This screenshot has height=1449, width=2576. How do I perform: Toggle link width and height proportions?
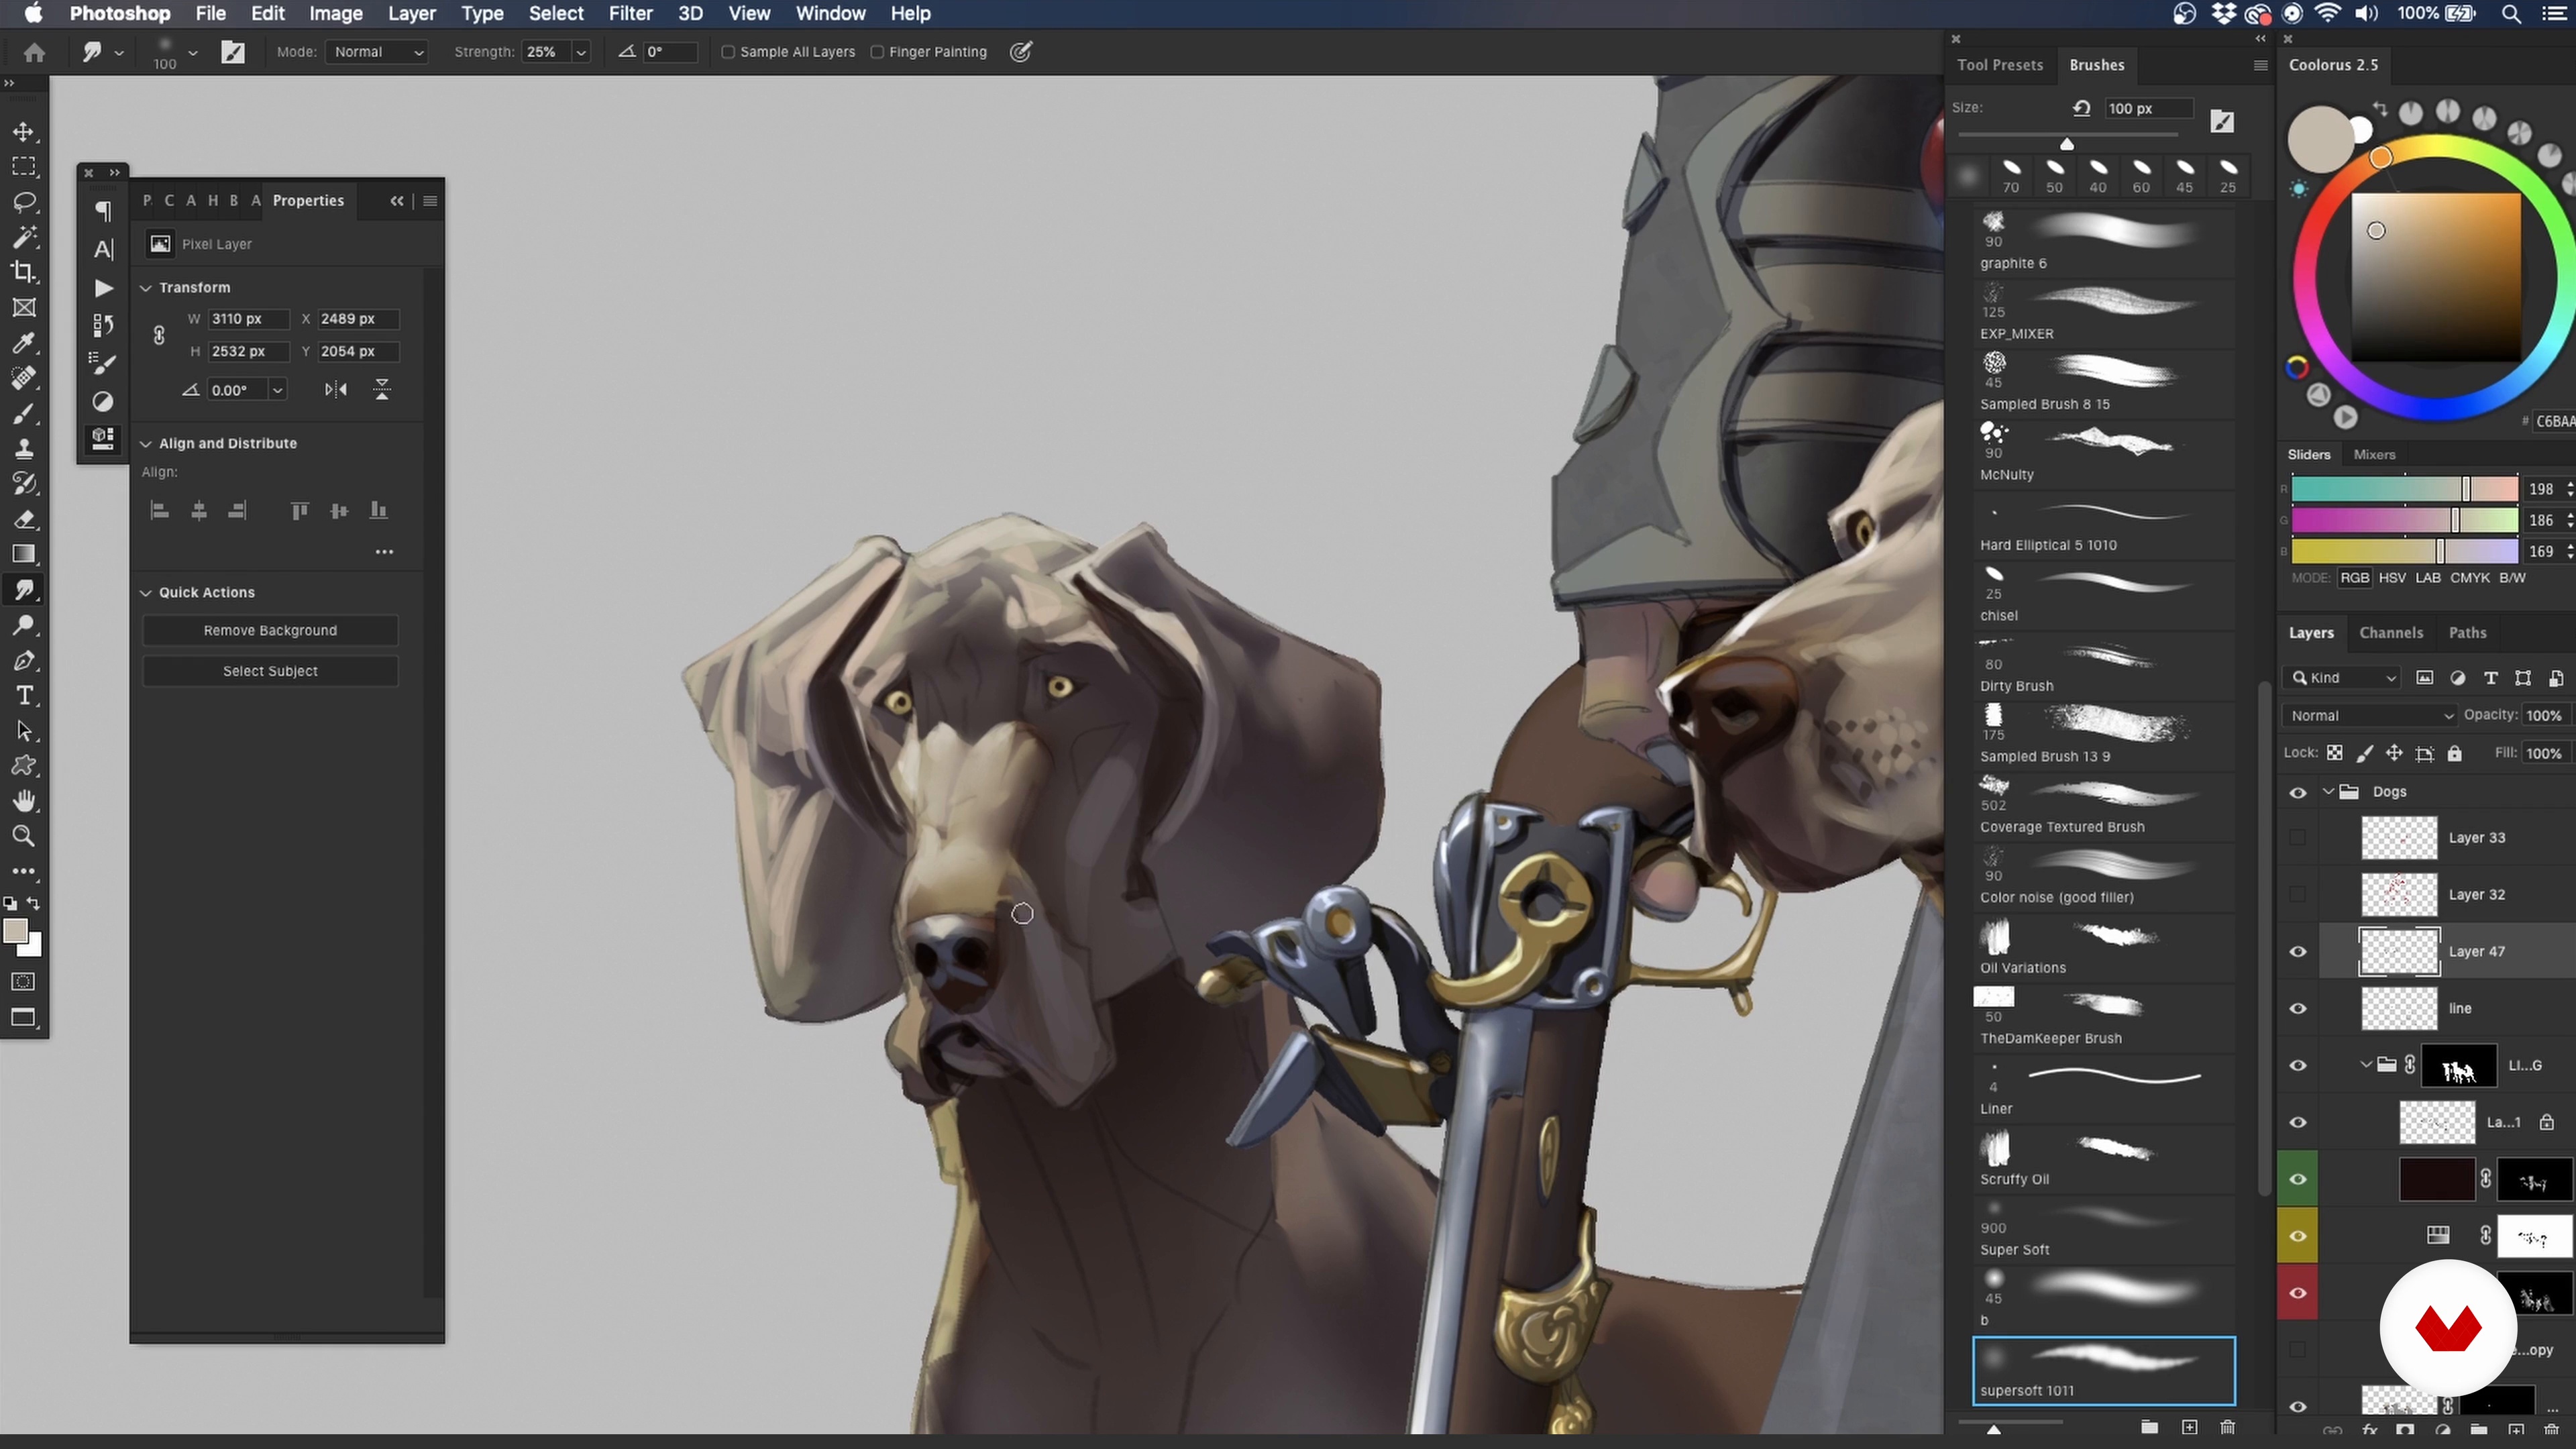(x=159, y=335)
